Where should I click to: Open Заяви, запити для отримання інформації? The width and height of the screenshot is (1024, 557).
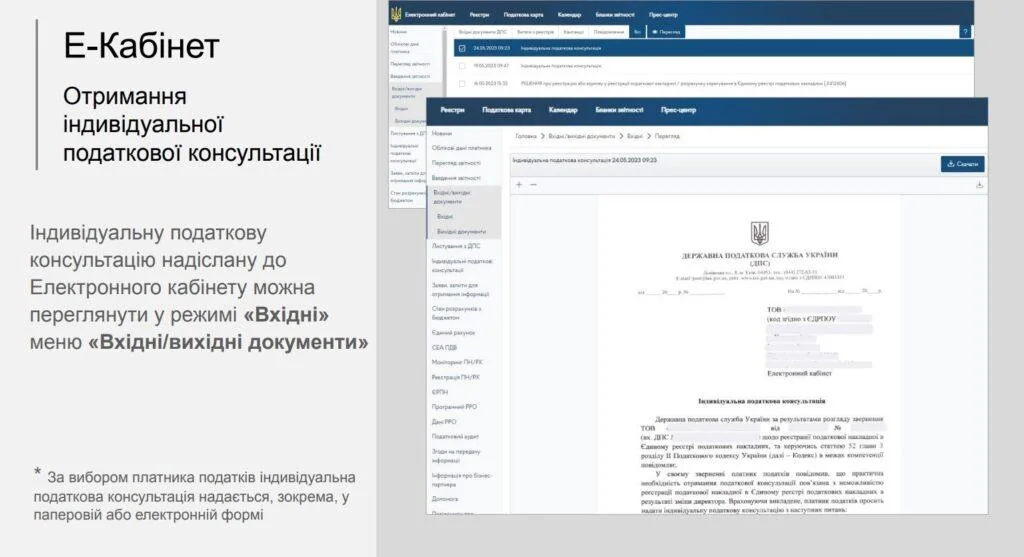pos(460,289)
